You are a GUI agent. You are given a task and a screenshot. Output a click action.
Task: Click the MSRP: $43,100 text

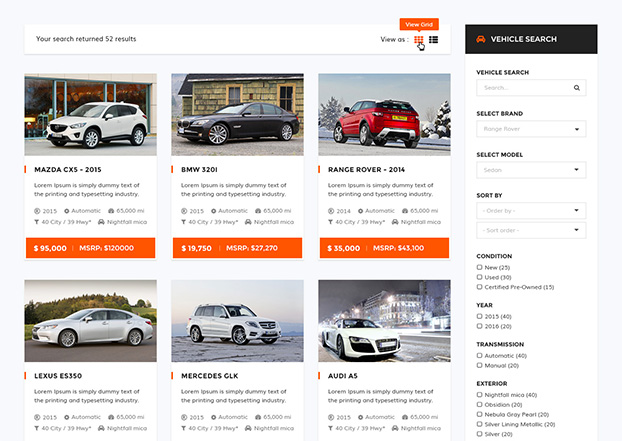click(398, 248)
